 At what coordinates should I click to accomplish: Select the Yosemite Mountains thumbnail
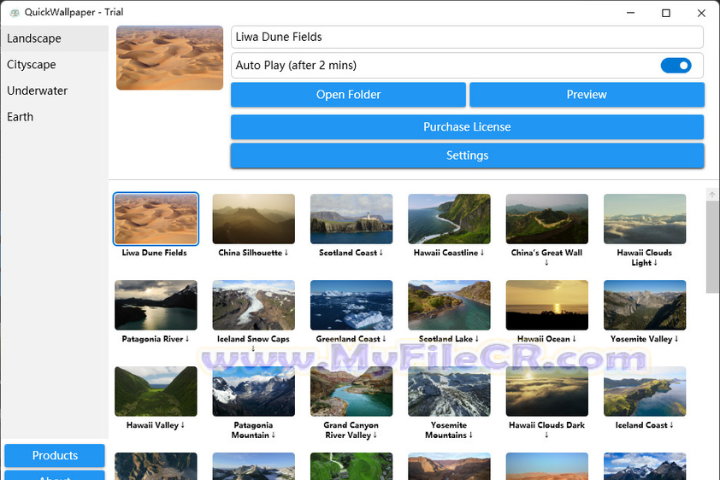coord(449,391)
